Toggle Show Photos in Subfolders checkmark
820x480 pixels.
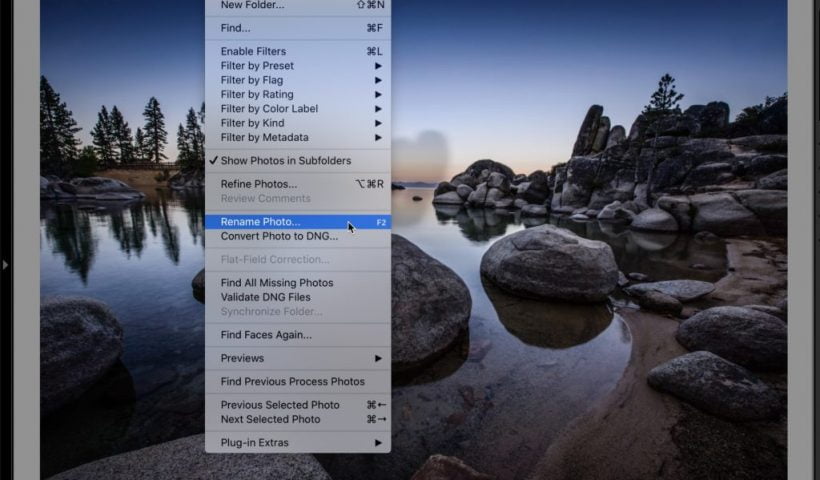pyautogui.click(x=285, y=161)
